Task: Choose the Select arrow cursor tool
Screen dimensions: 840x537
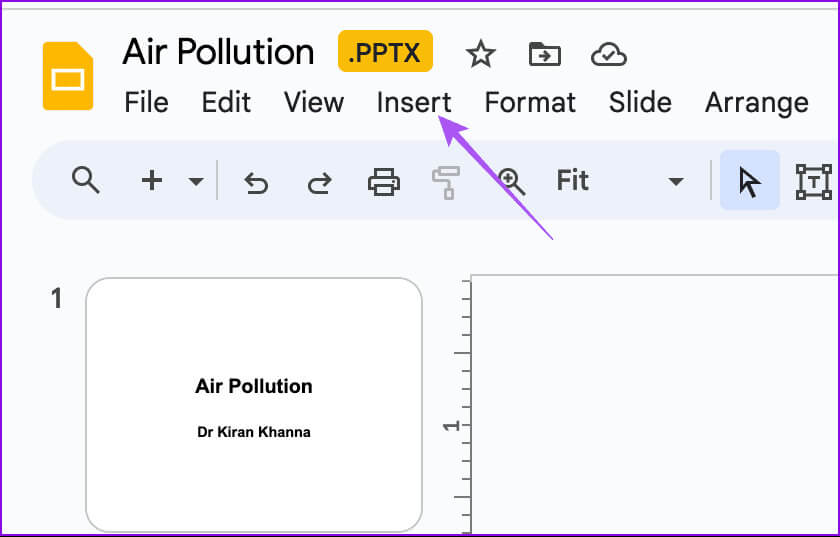Action: pos(749,182)
